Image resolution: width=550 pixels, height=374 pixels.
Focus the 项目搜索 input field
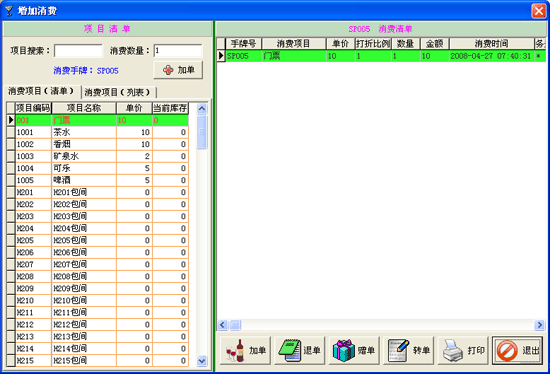click(79, 51)
